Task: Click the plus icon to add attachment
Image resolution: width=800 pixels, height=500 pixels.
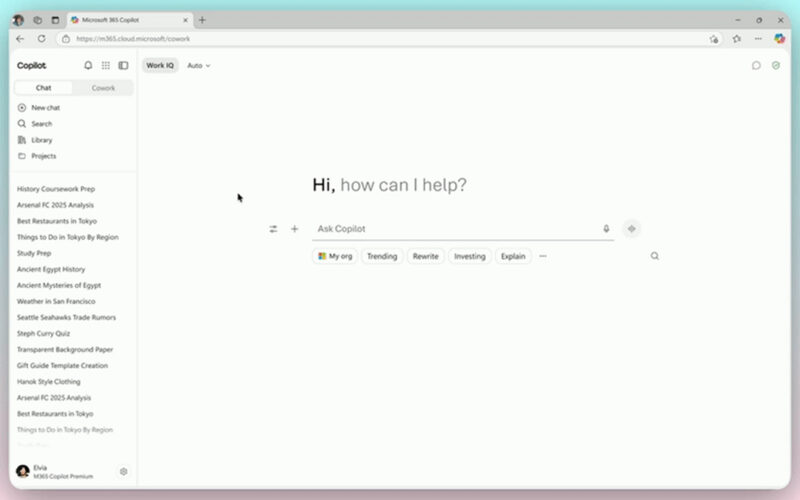Action: (294, 229)
